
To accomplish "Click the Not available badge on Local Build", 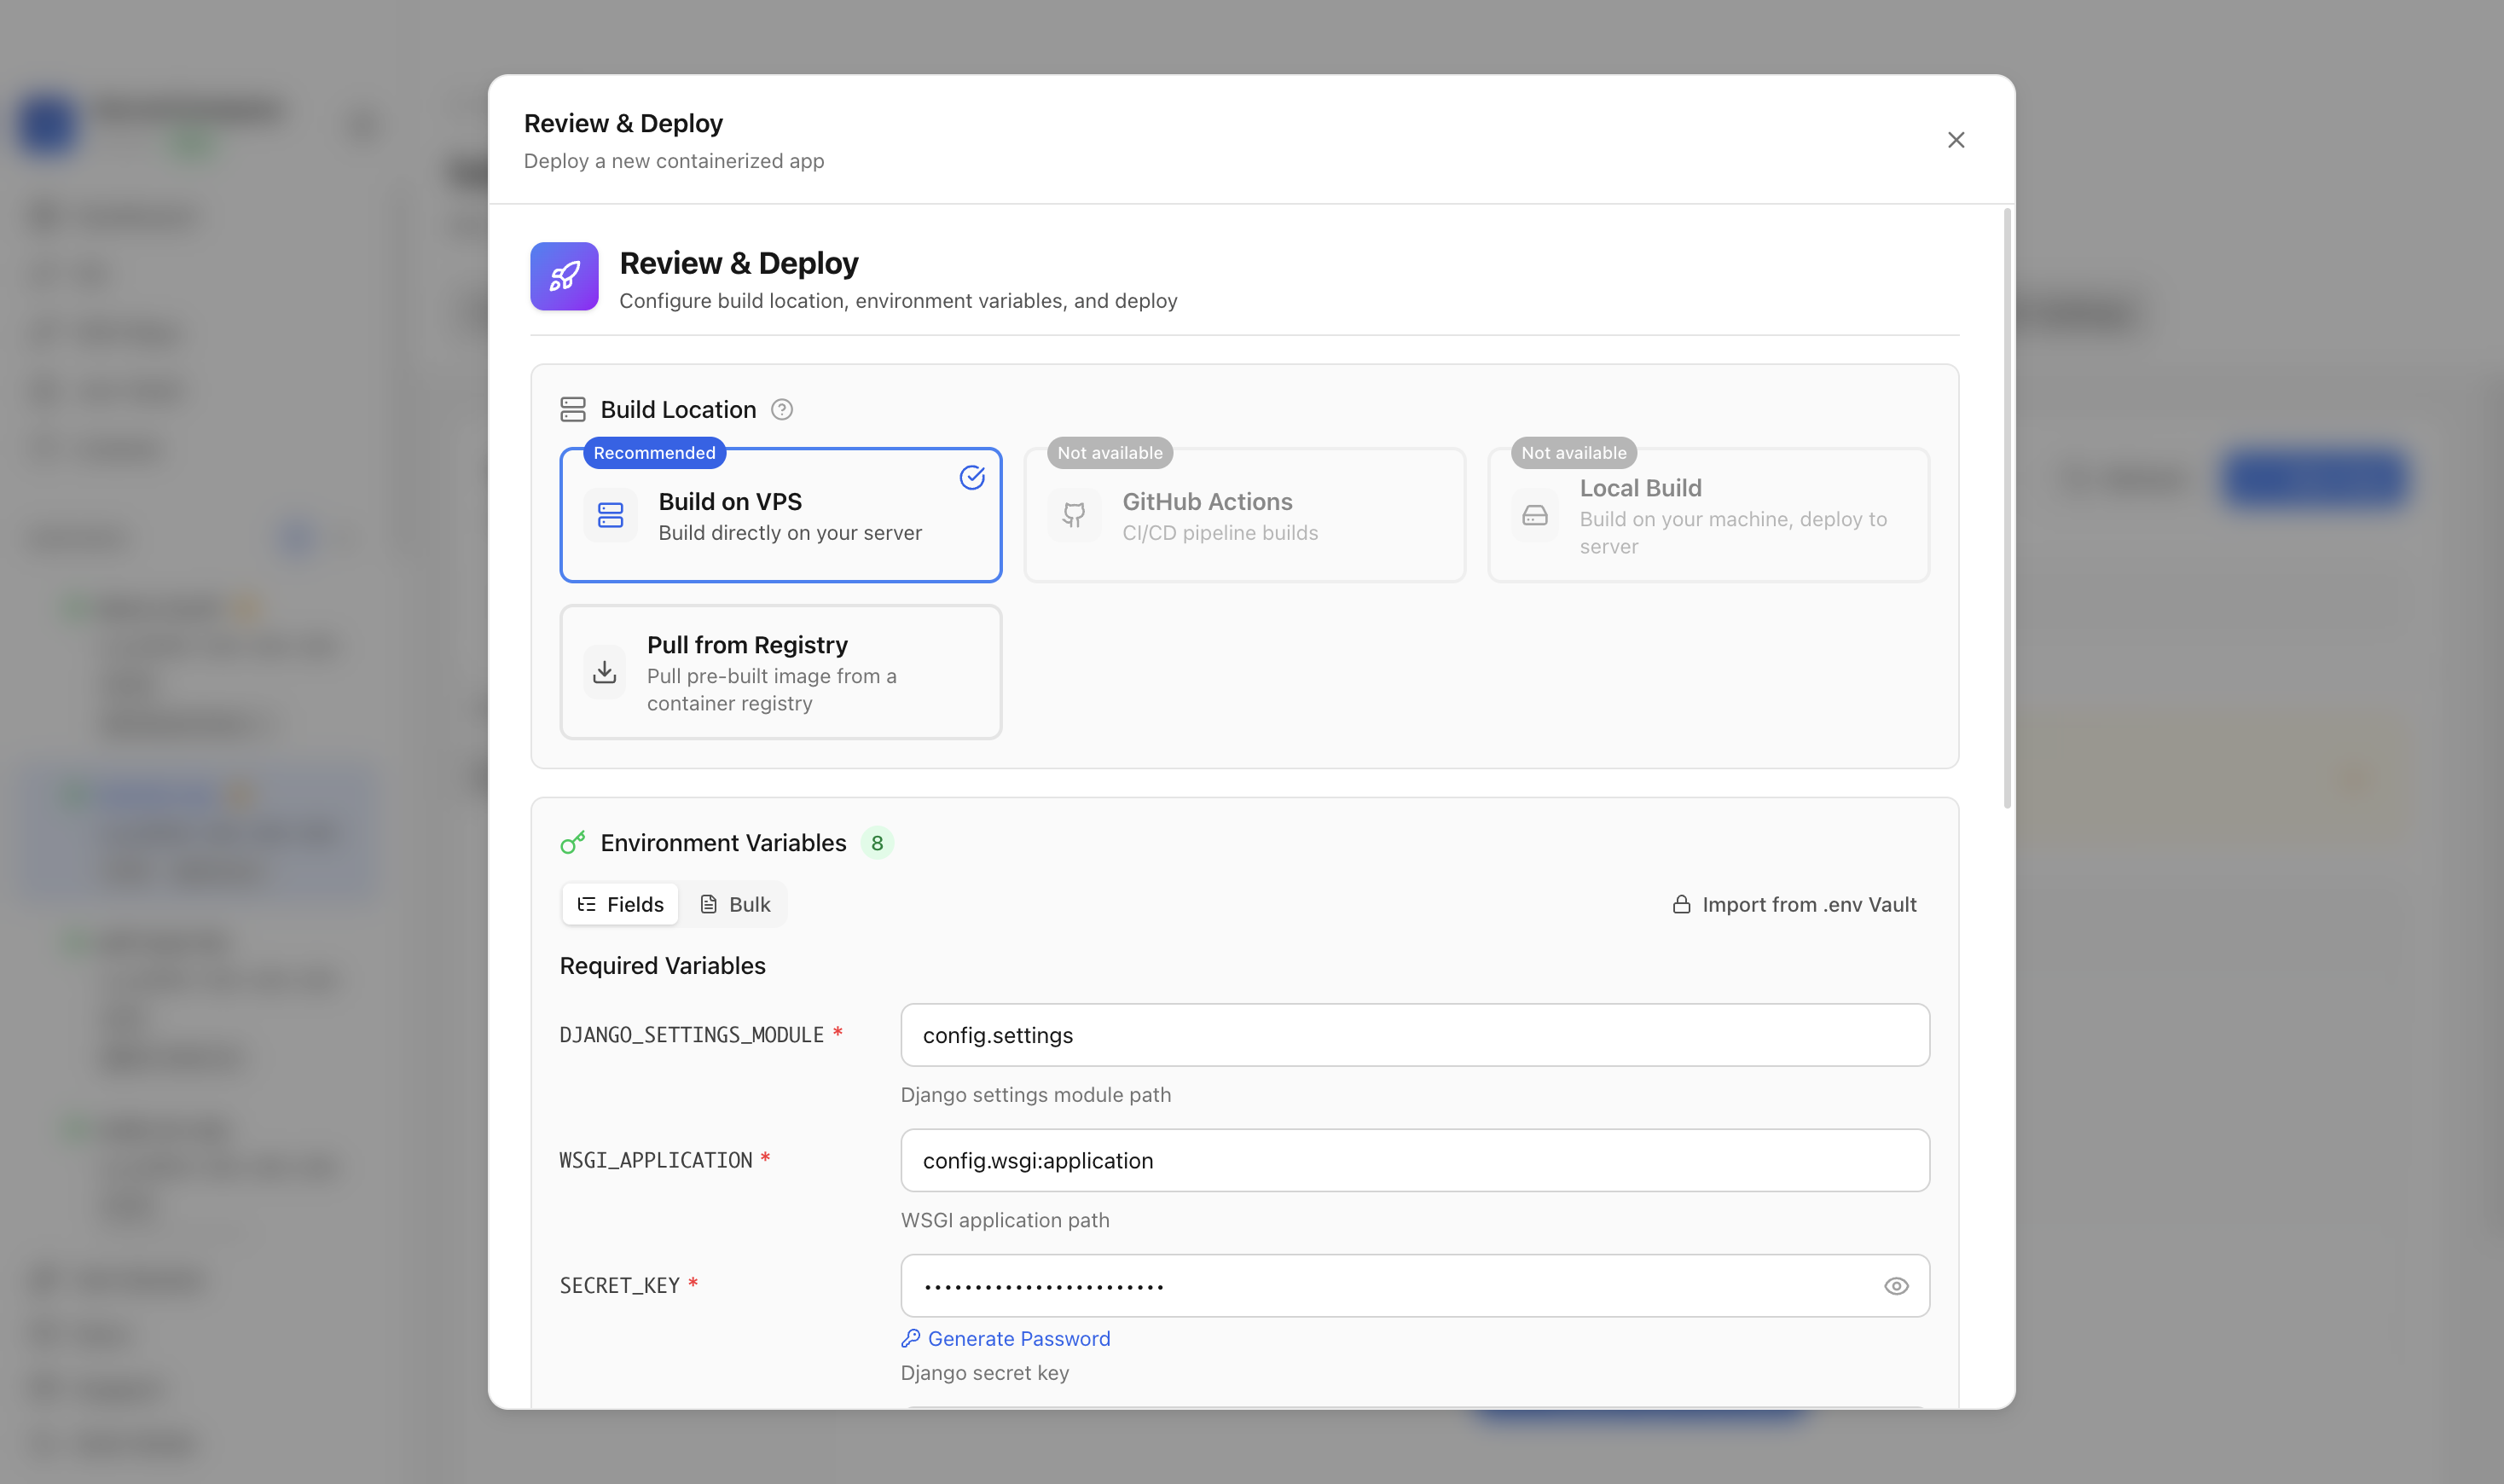I will (1574, 453).
